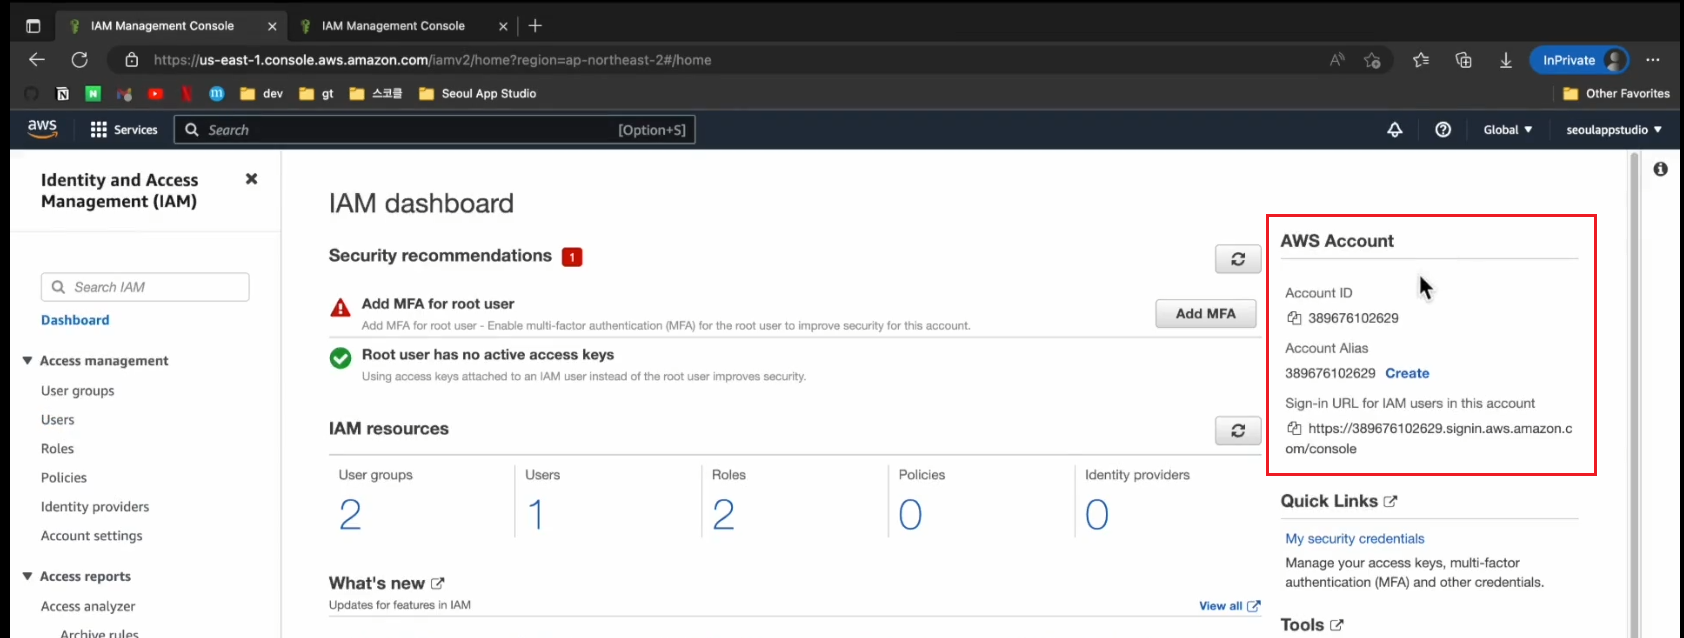1684x638 pixels.
Task: Copy the IAM sign-in URL
Action: 1294,428
